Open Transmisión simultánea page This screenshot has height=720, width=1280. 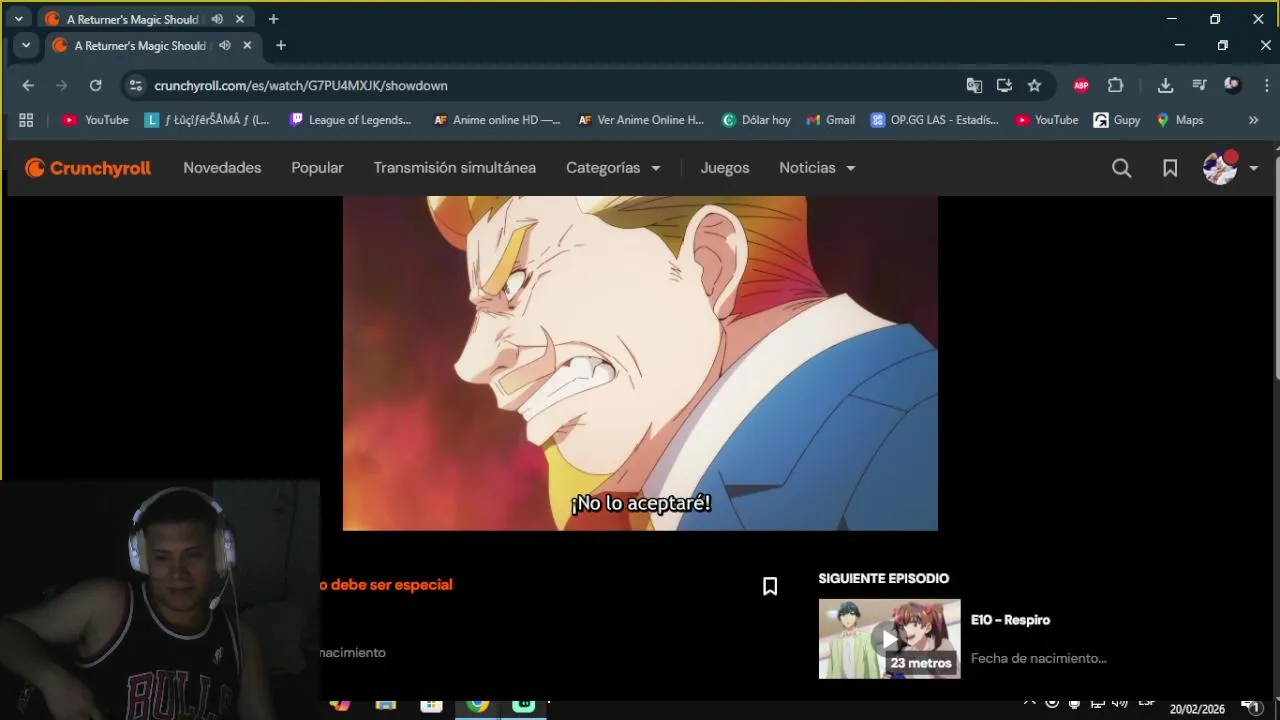[455, 168]
